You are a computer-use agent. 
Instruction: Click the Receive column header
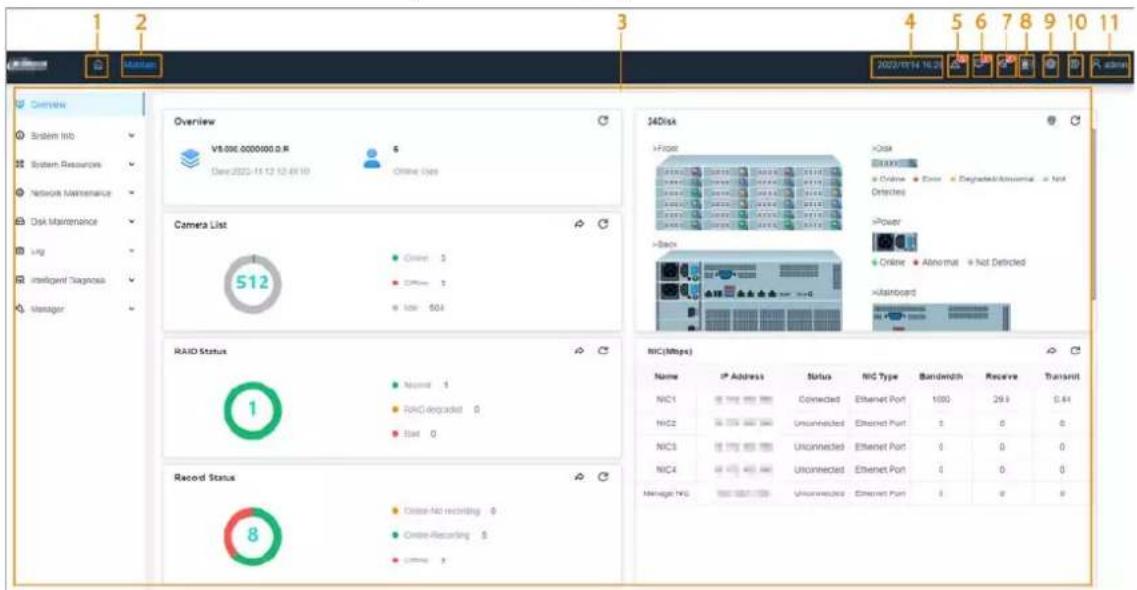1001,376
